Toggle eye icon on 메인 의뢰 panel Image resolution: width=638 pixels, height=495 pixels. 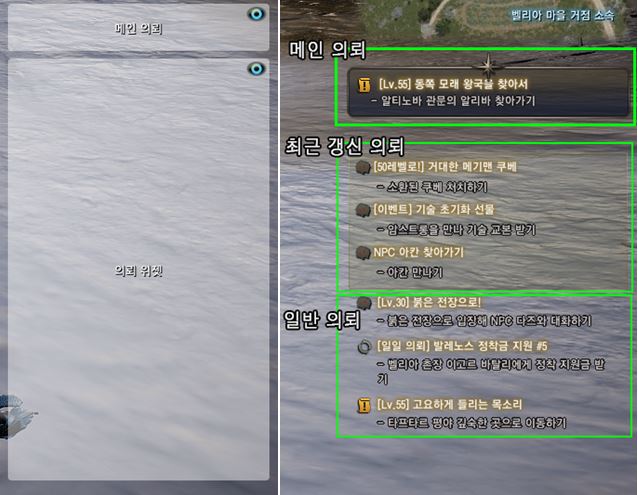point(256,15)
